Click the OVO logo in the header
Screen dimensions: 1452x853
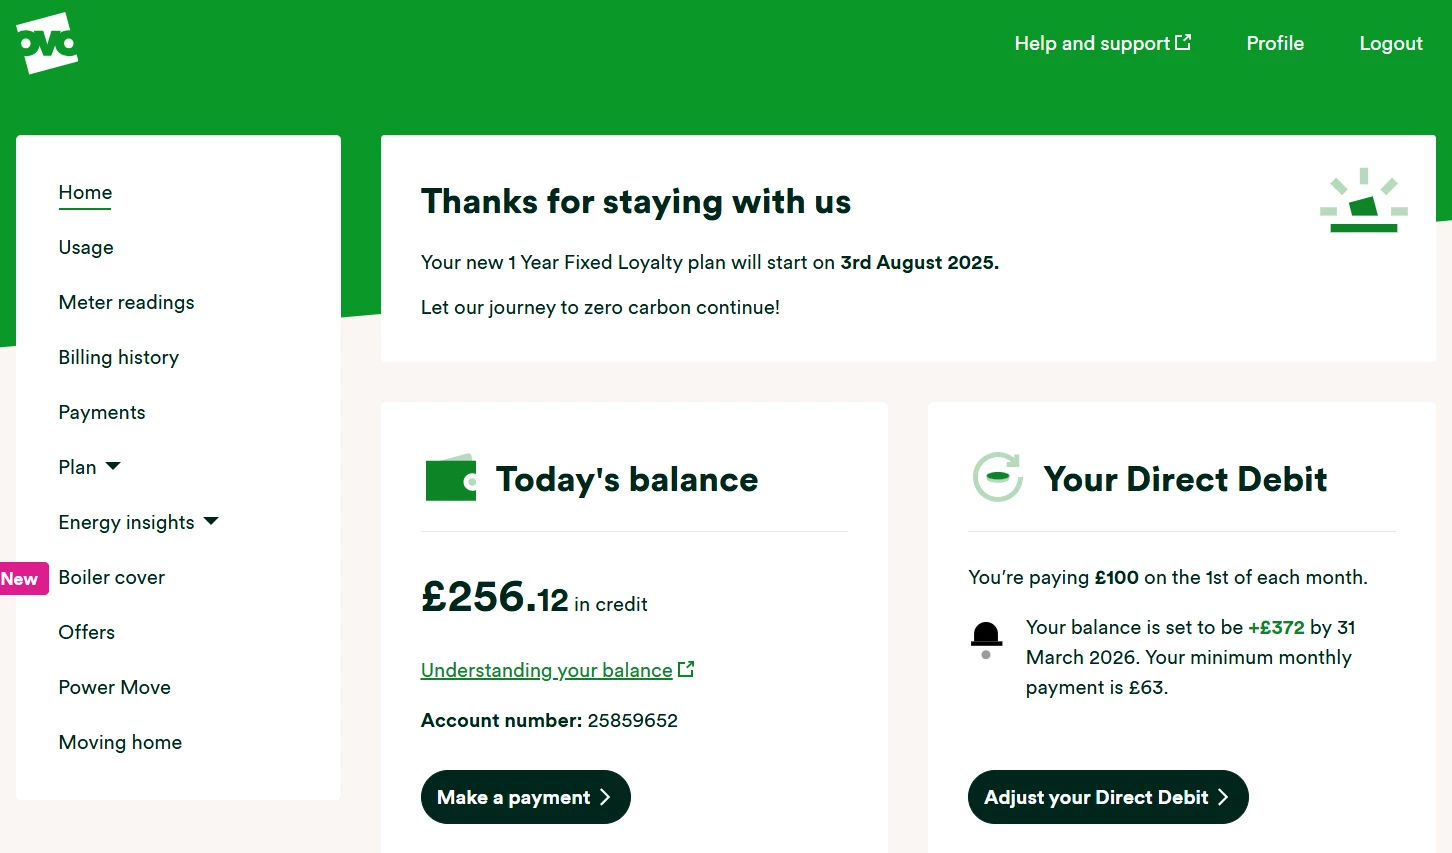47,43
